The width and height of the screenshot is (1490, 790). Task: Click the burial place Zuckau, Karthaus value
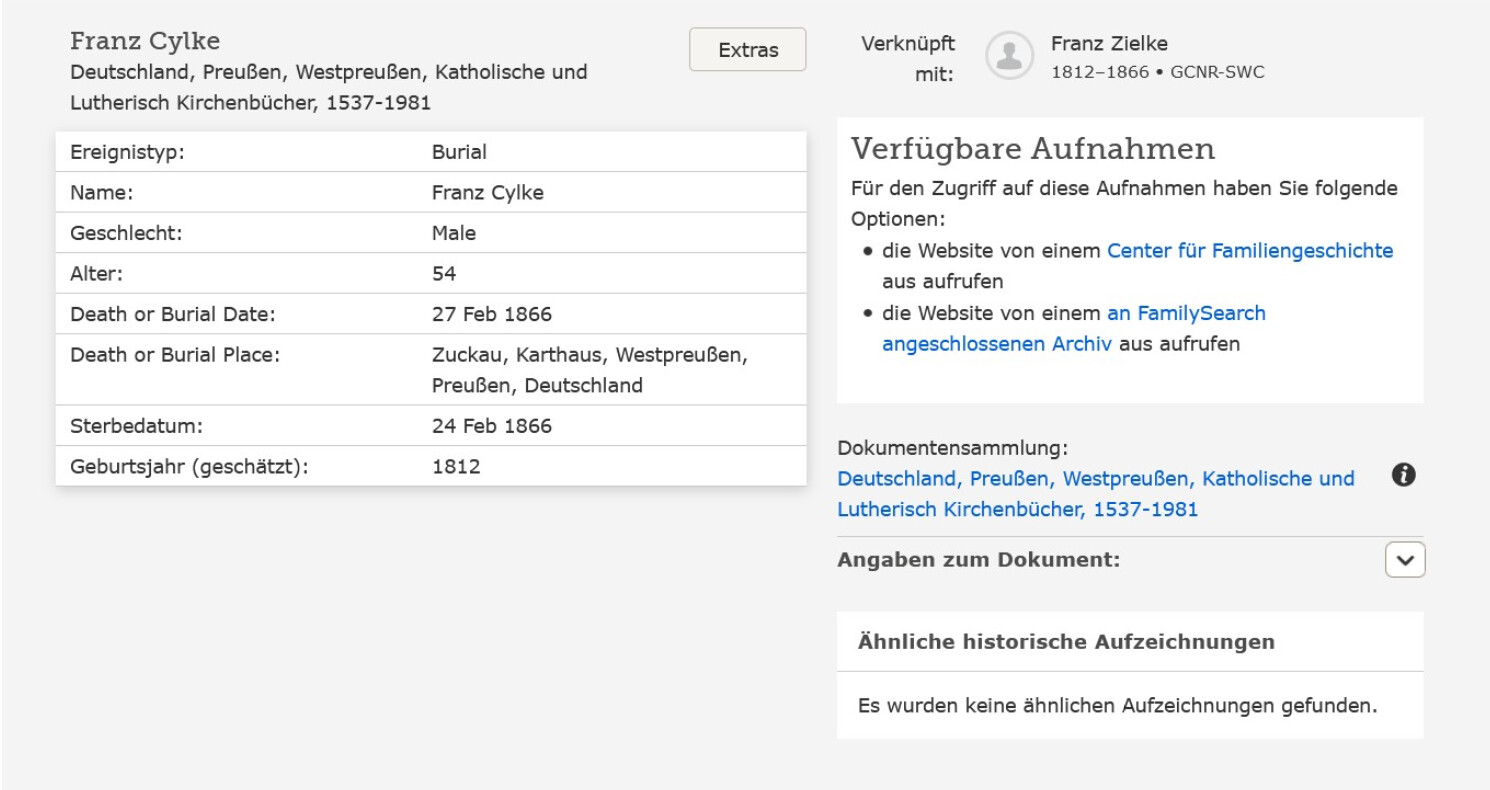click(x=589, y=356)
